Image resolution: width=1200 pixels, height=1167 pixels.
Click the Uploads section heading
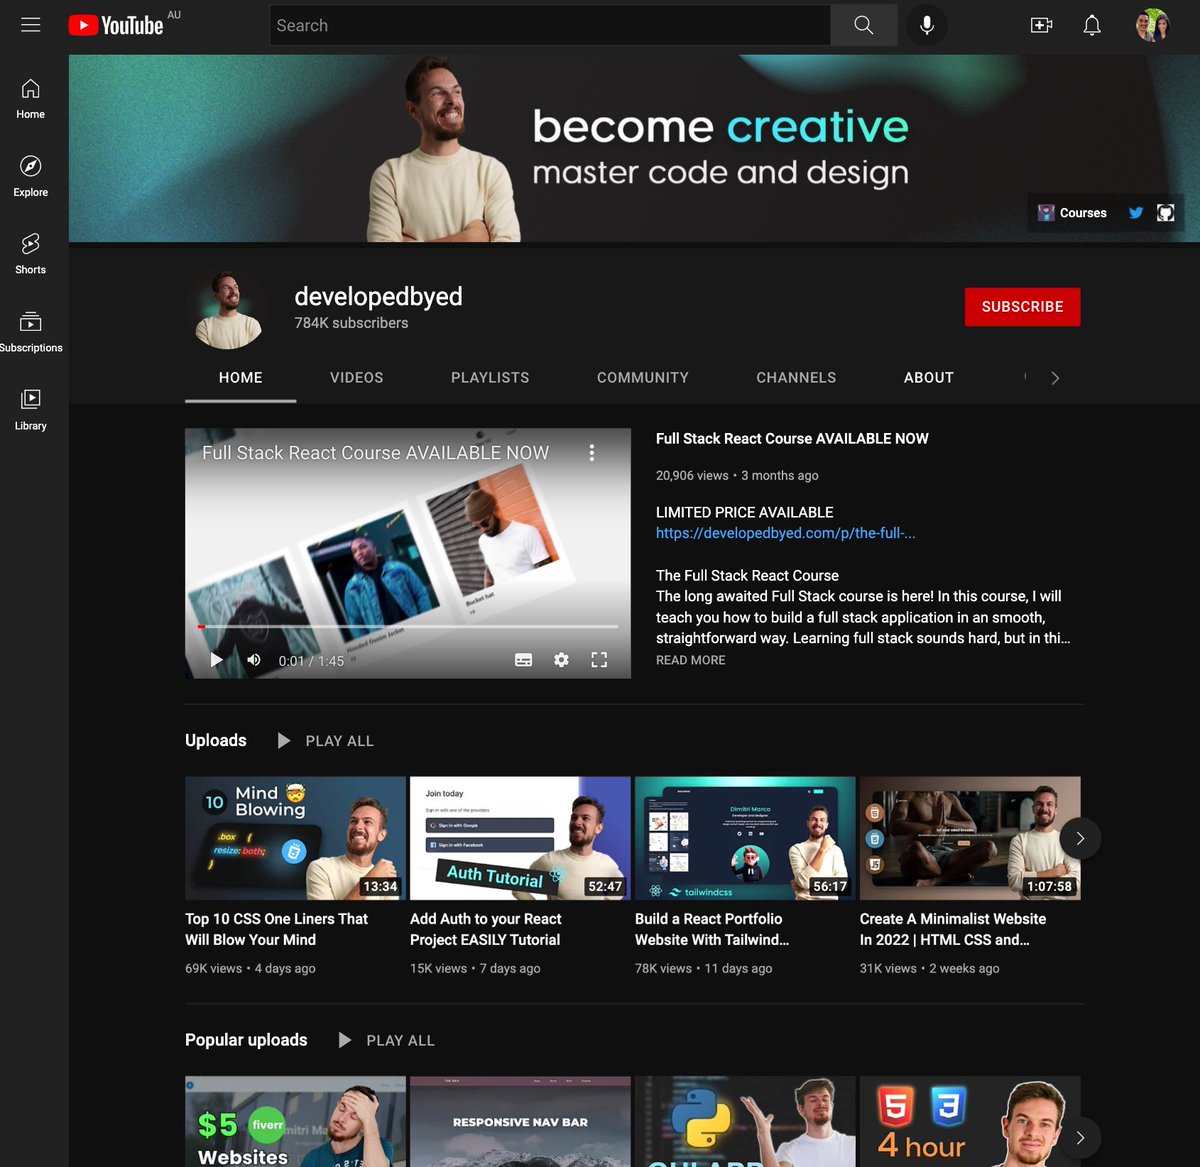(x=216, y=740)
